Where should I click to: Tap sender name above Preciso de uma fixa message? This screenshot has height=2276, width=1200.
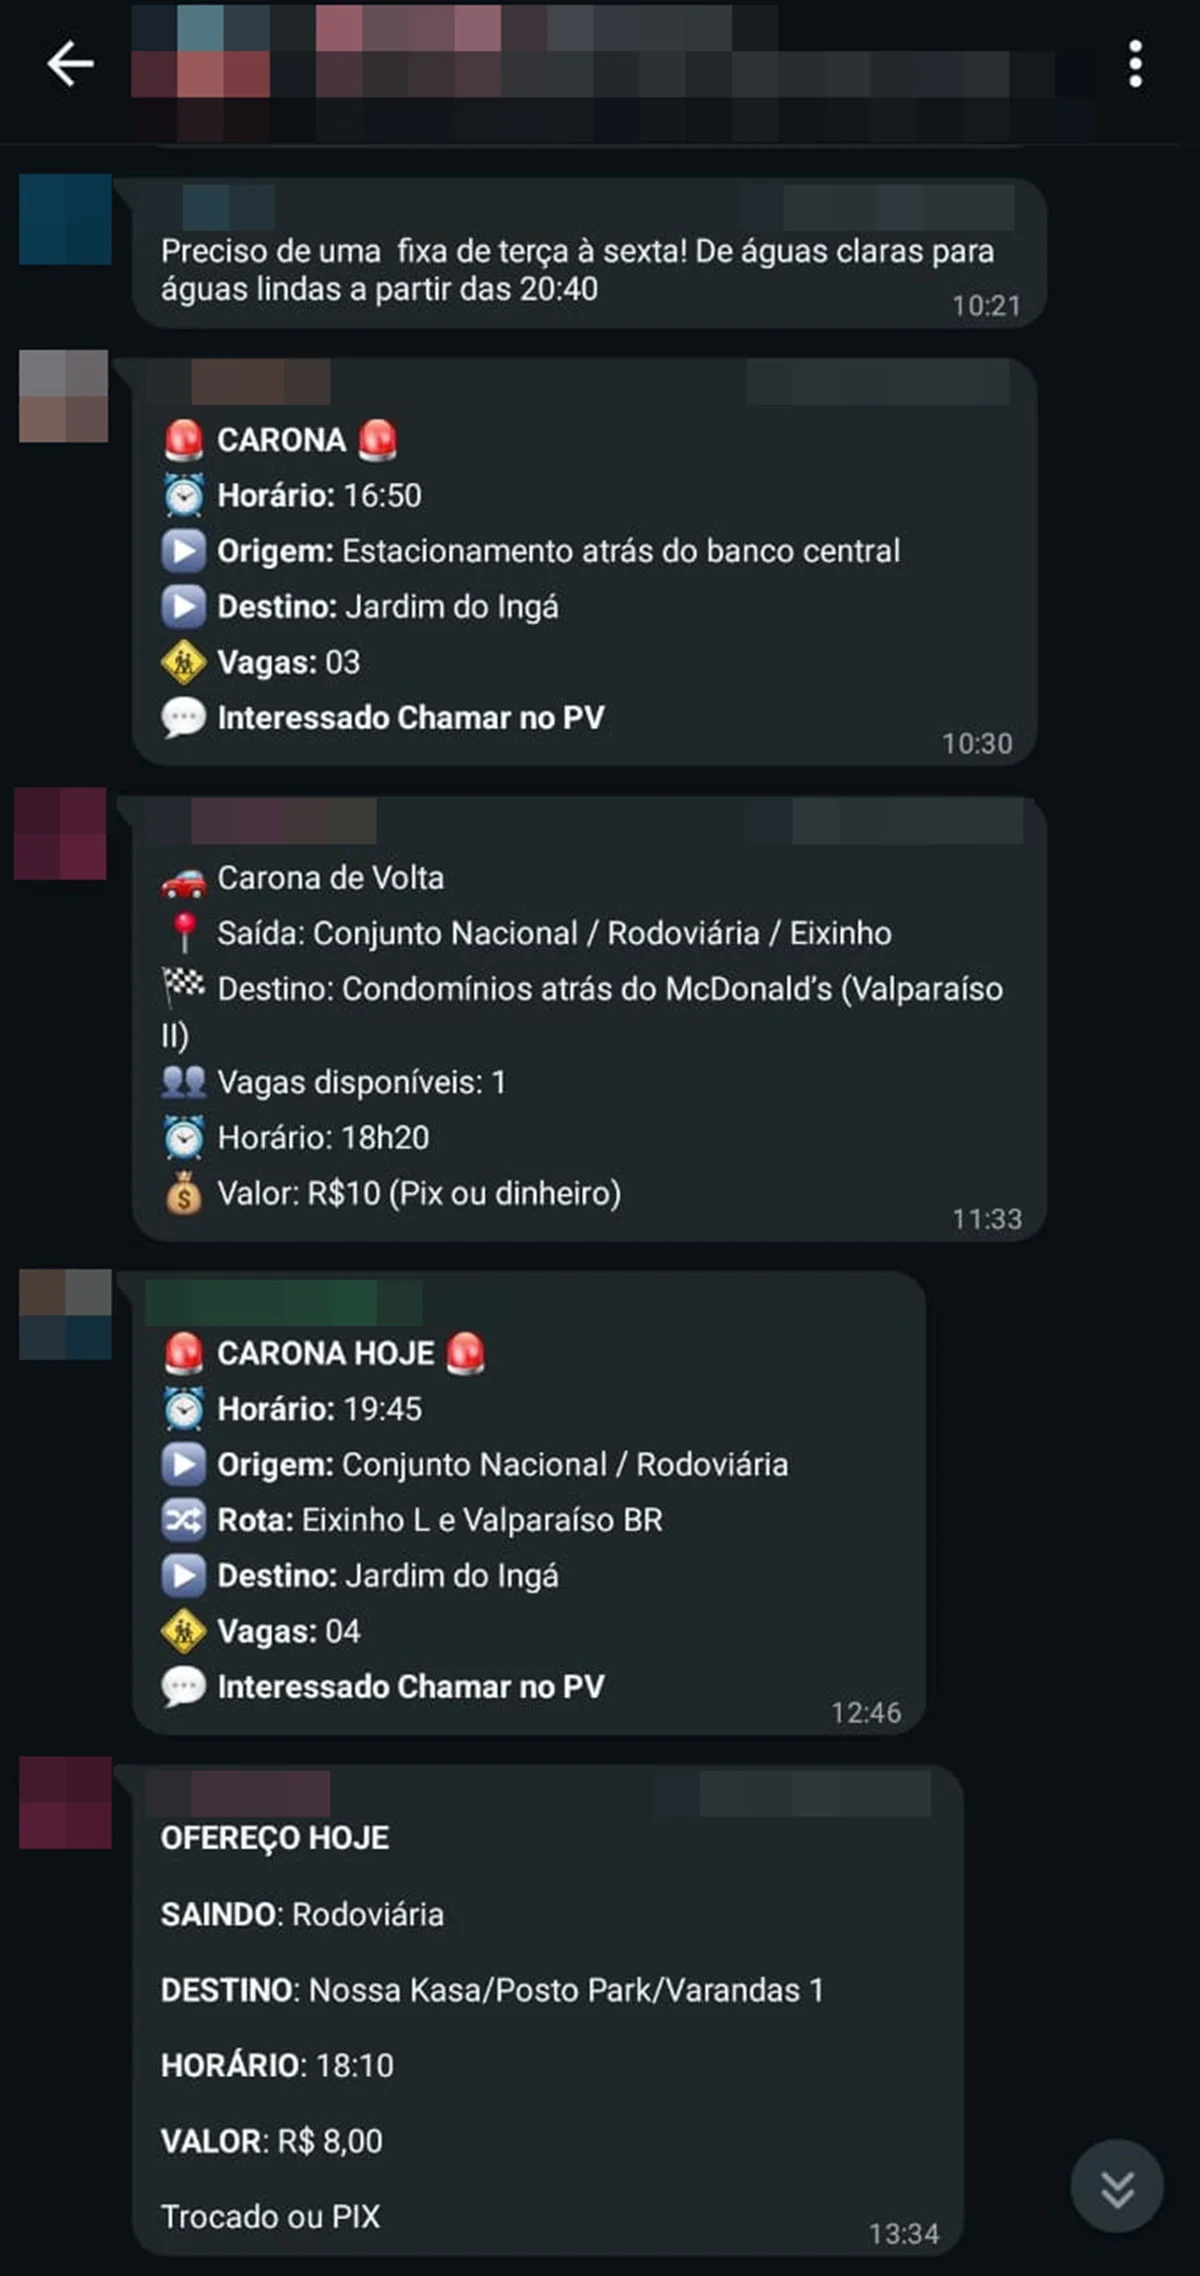tap(230, 208)
